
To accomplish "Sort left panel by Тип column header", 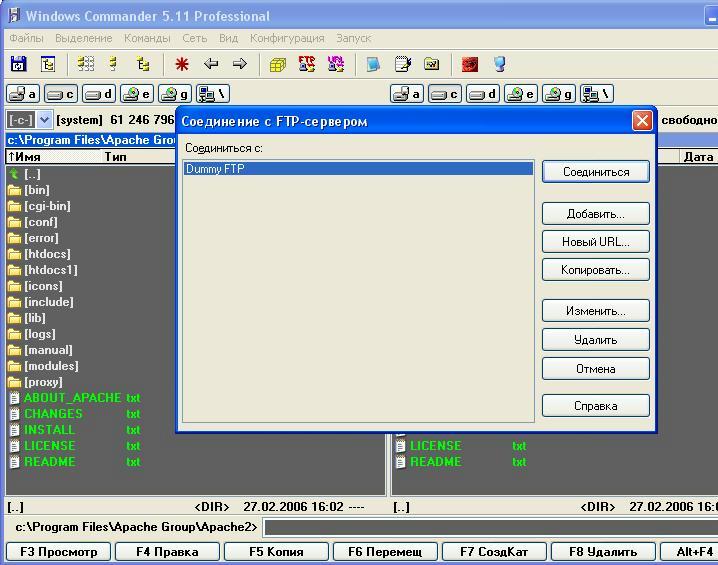I will click(137, 157).
